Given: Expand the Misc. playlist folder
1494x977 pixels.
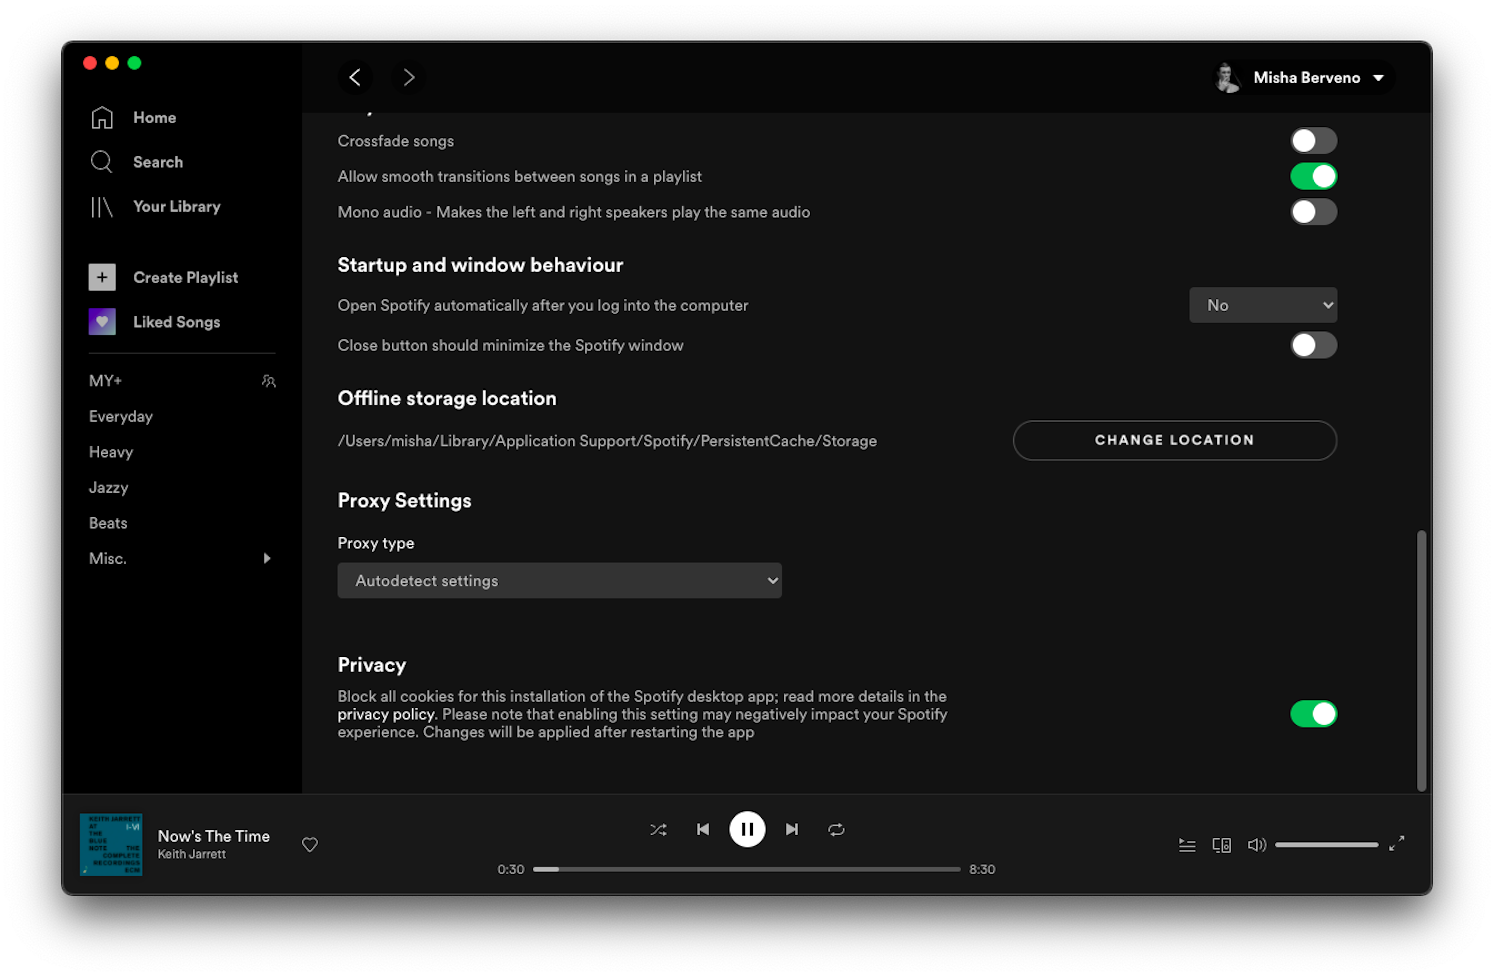Looking at the screenshot, I should point(267,558).
